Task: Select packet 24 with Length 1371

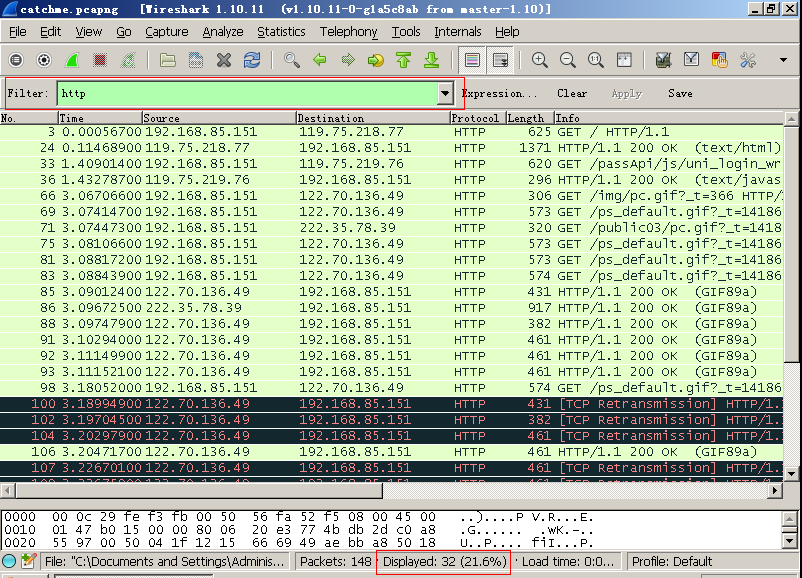Action: click(x=391, y=148)
